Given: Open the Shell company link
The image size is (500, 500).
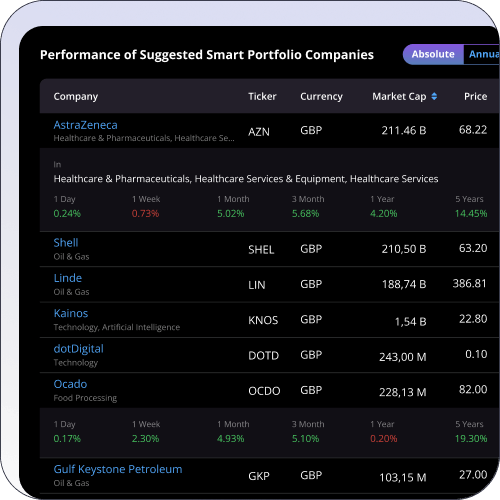Looking at the screenshot, I should (66, 243).
